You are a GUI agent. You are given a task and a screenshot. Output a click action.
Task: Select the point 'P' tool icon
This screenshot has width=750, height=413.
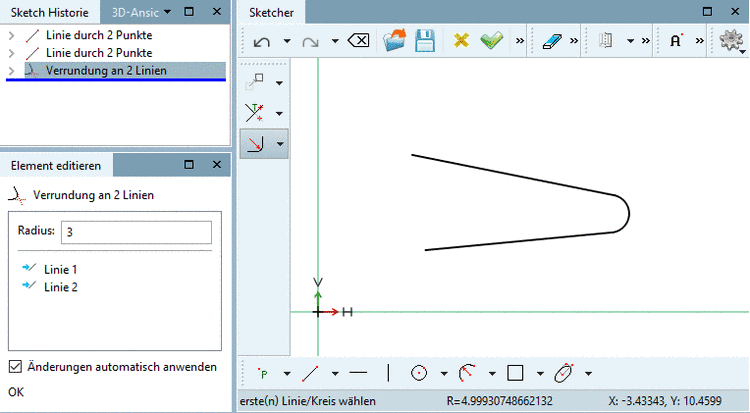click(262, 373)
